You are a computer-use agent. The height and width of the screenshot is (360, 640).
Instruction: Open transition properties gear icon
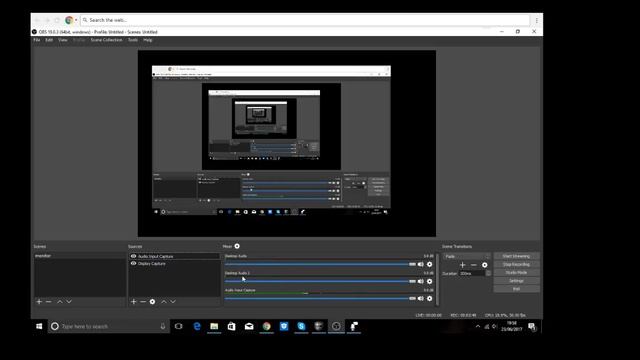484,265
